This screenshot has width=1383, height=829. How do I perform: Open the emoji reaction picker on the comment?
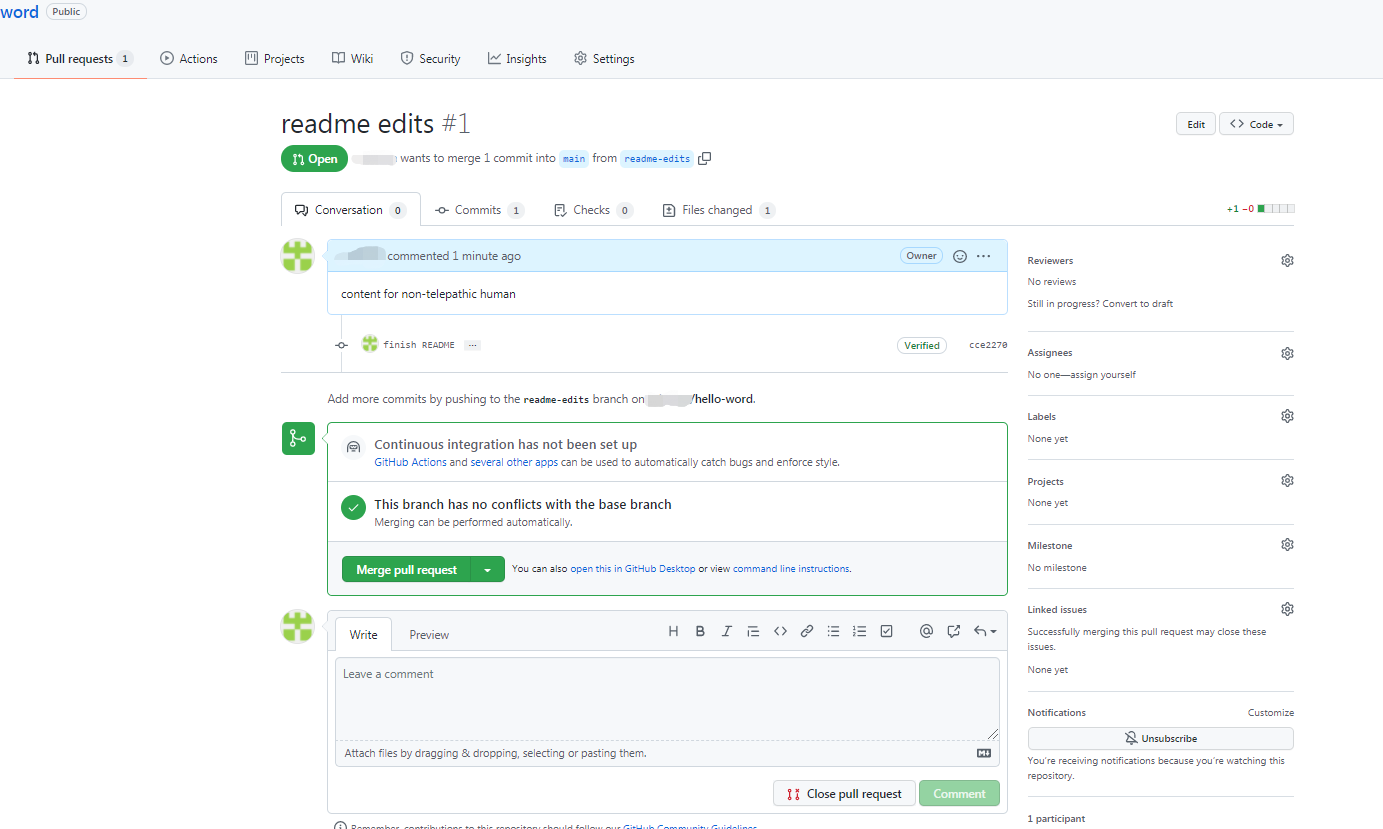pos(960,255)
